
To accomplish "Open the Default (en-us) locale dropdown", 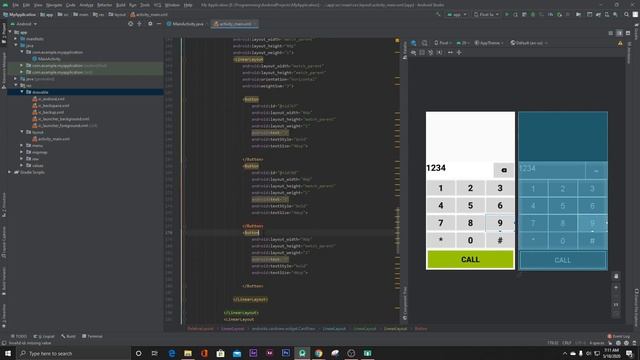I will pyautogui.click(x=529, y=43).
